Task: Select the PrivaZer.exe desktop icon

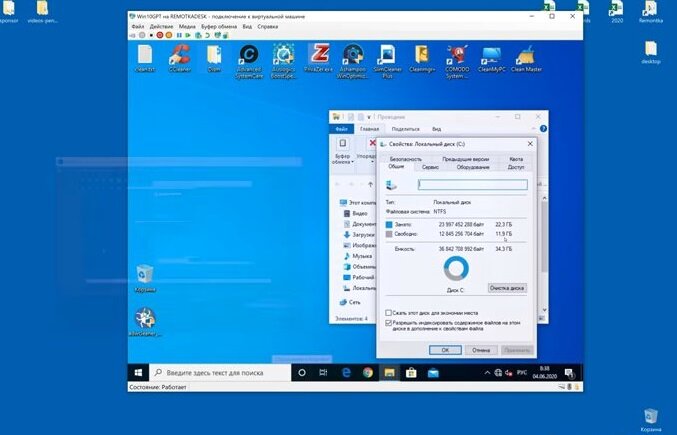Action: (x=319, y=58)
